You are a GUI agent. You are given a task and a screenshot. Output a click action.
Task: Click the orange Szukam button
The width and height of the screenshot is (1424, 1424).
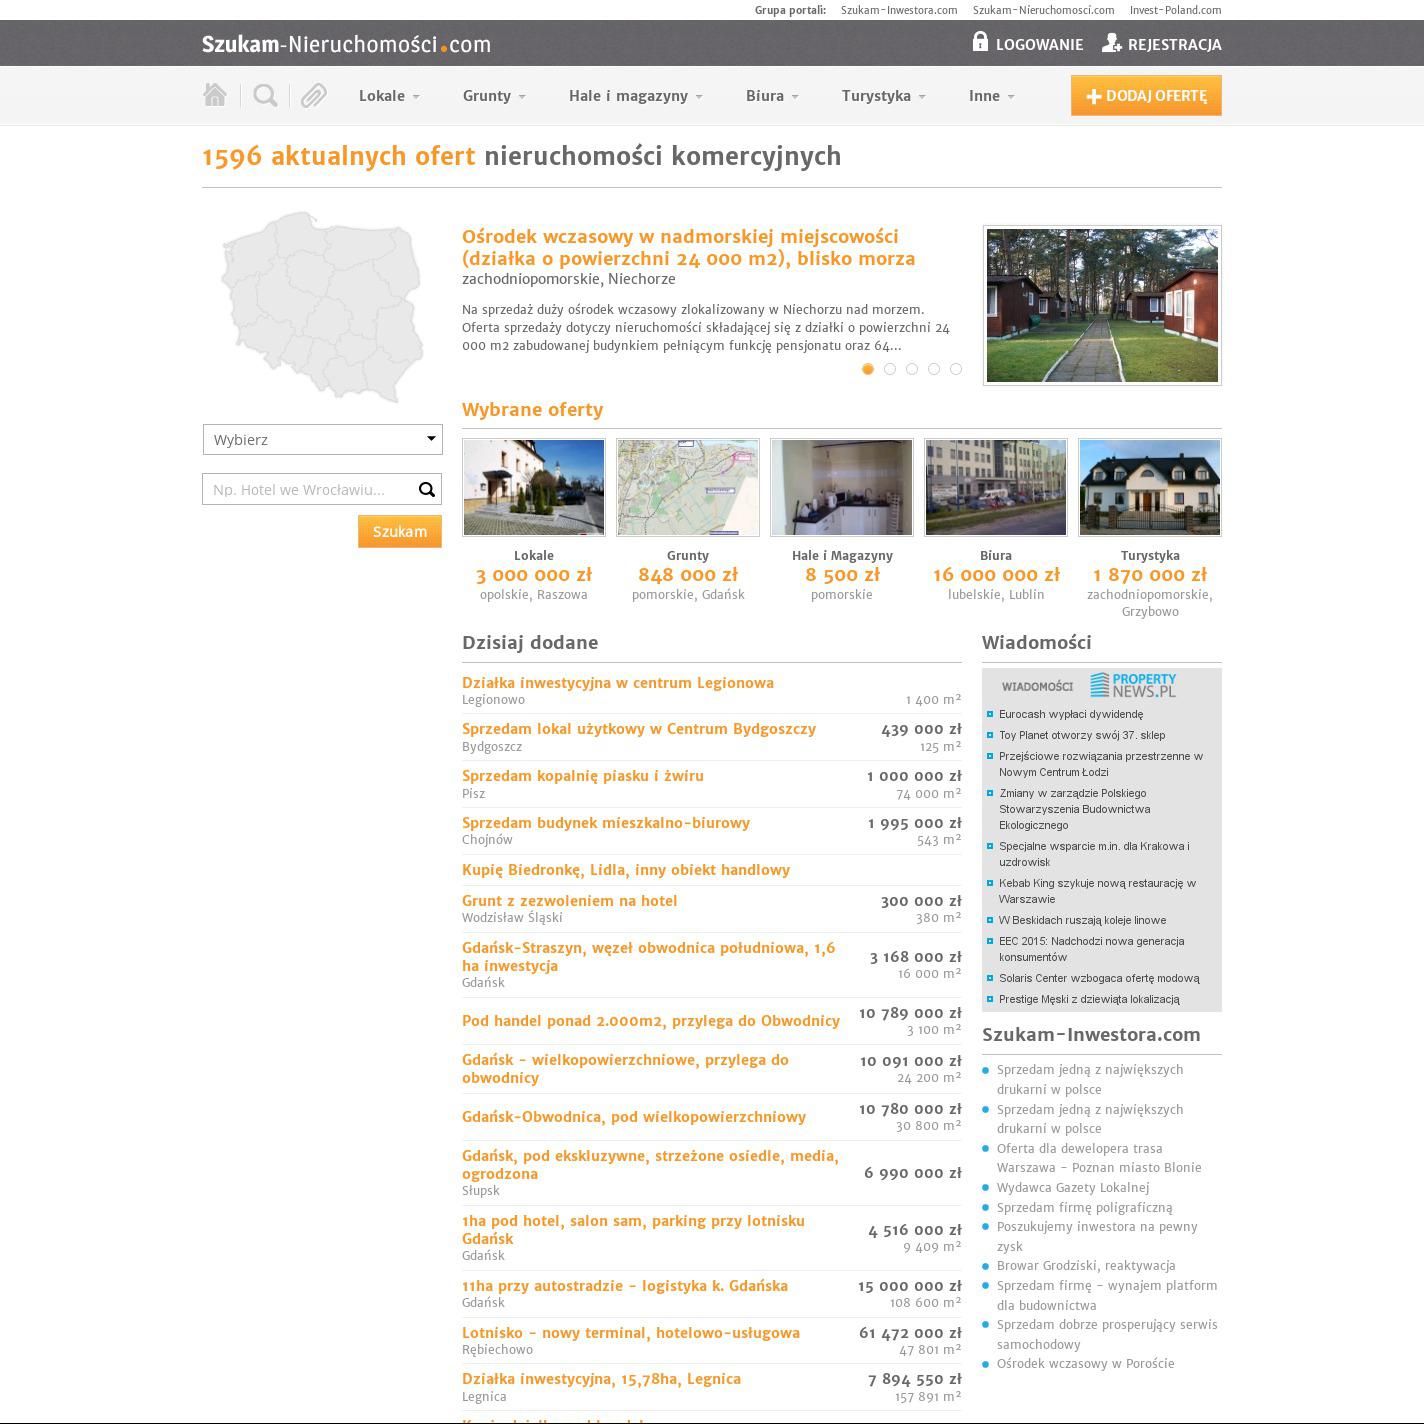400,531
